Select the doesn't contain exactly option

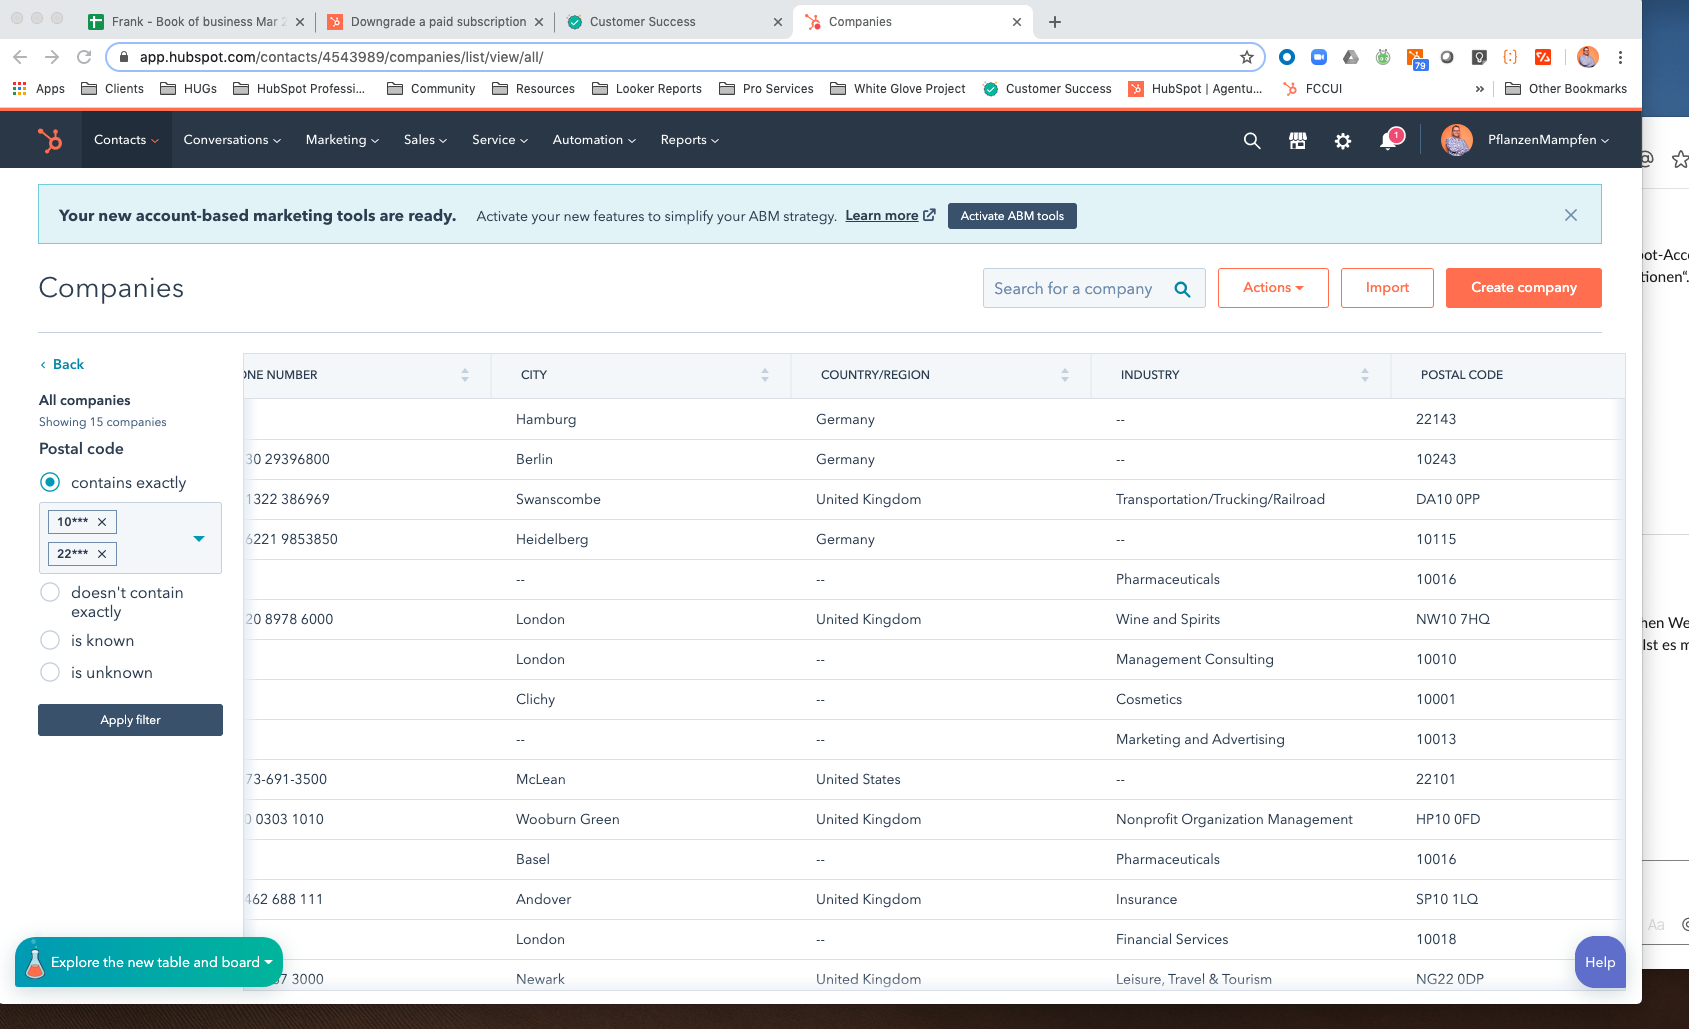pyautogui.click(x=50, y=592)
